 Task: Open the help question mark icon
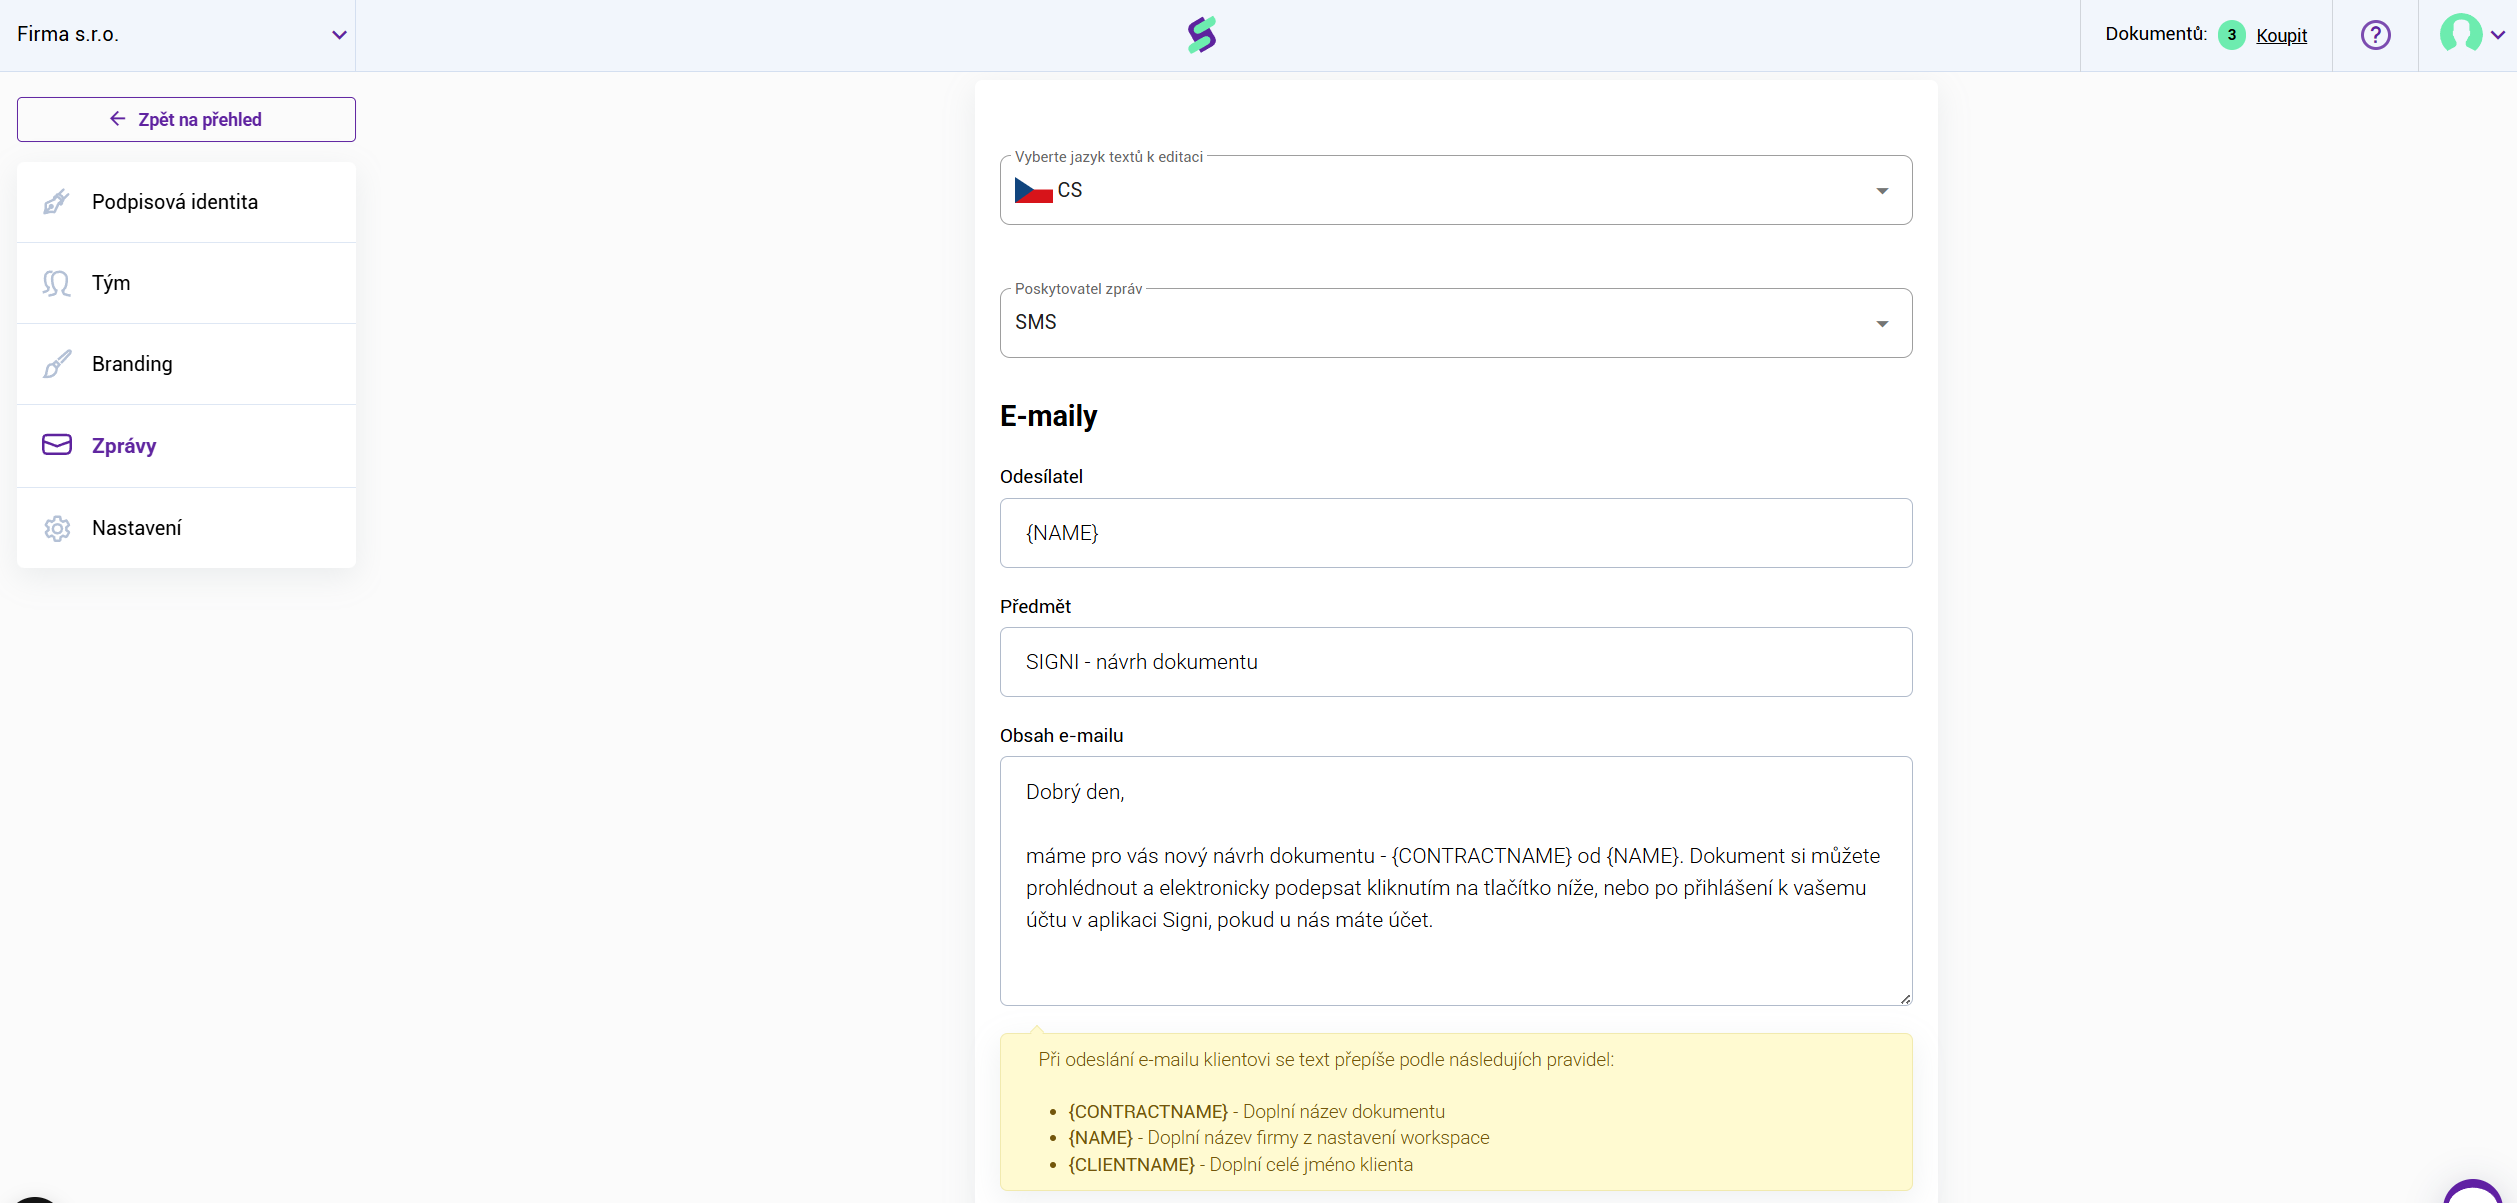pyautogui.click(x=2375, y=35)
